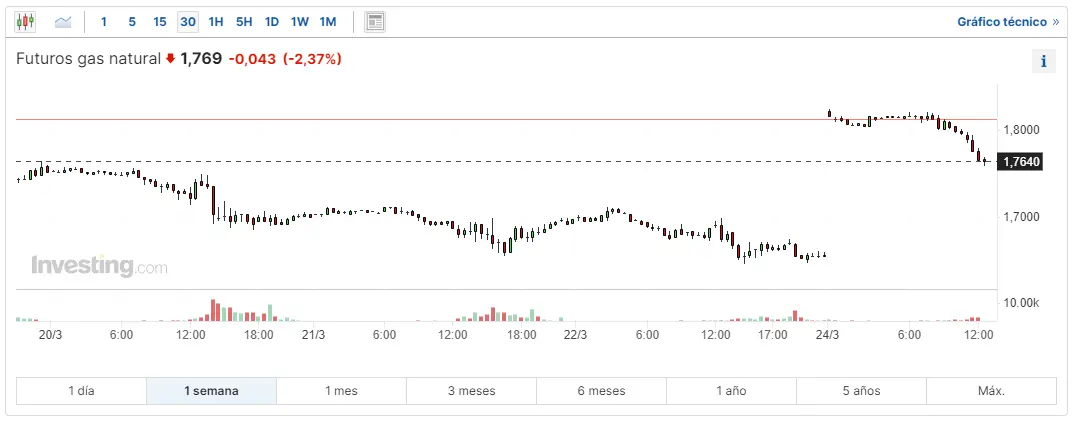Click the red down arrow beside Futuros gas natural

[x=171, y=59]
